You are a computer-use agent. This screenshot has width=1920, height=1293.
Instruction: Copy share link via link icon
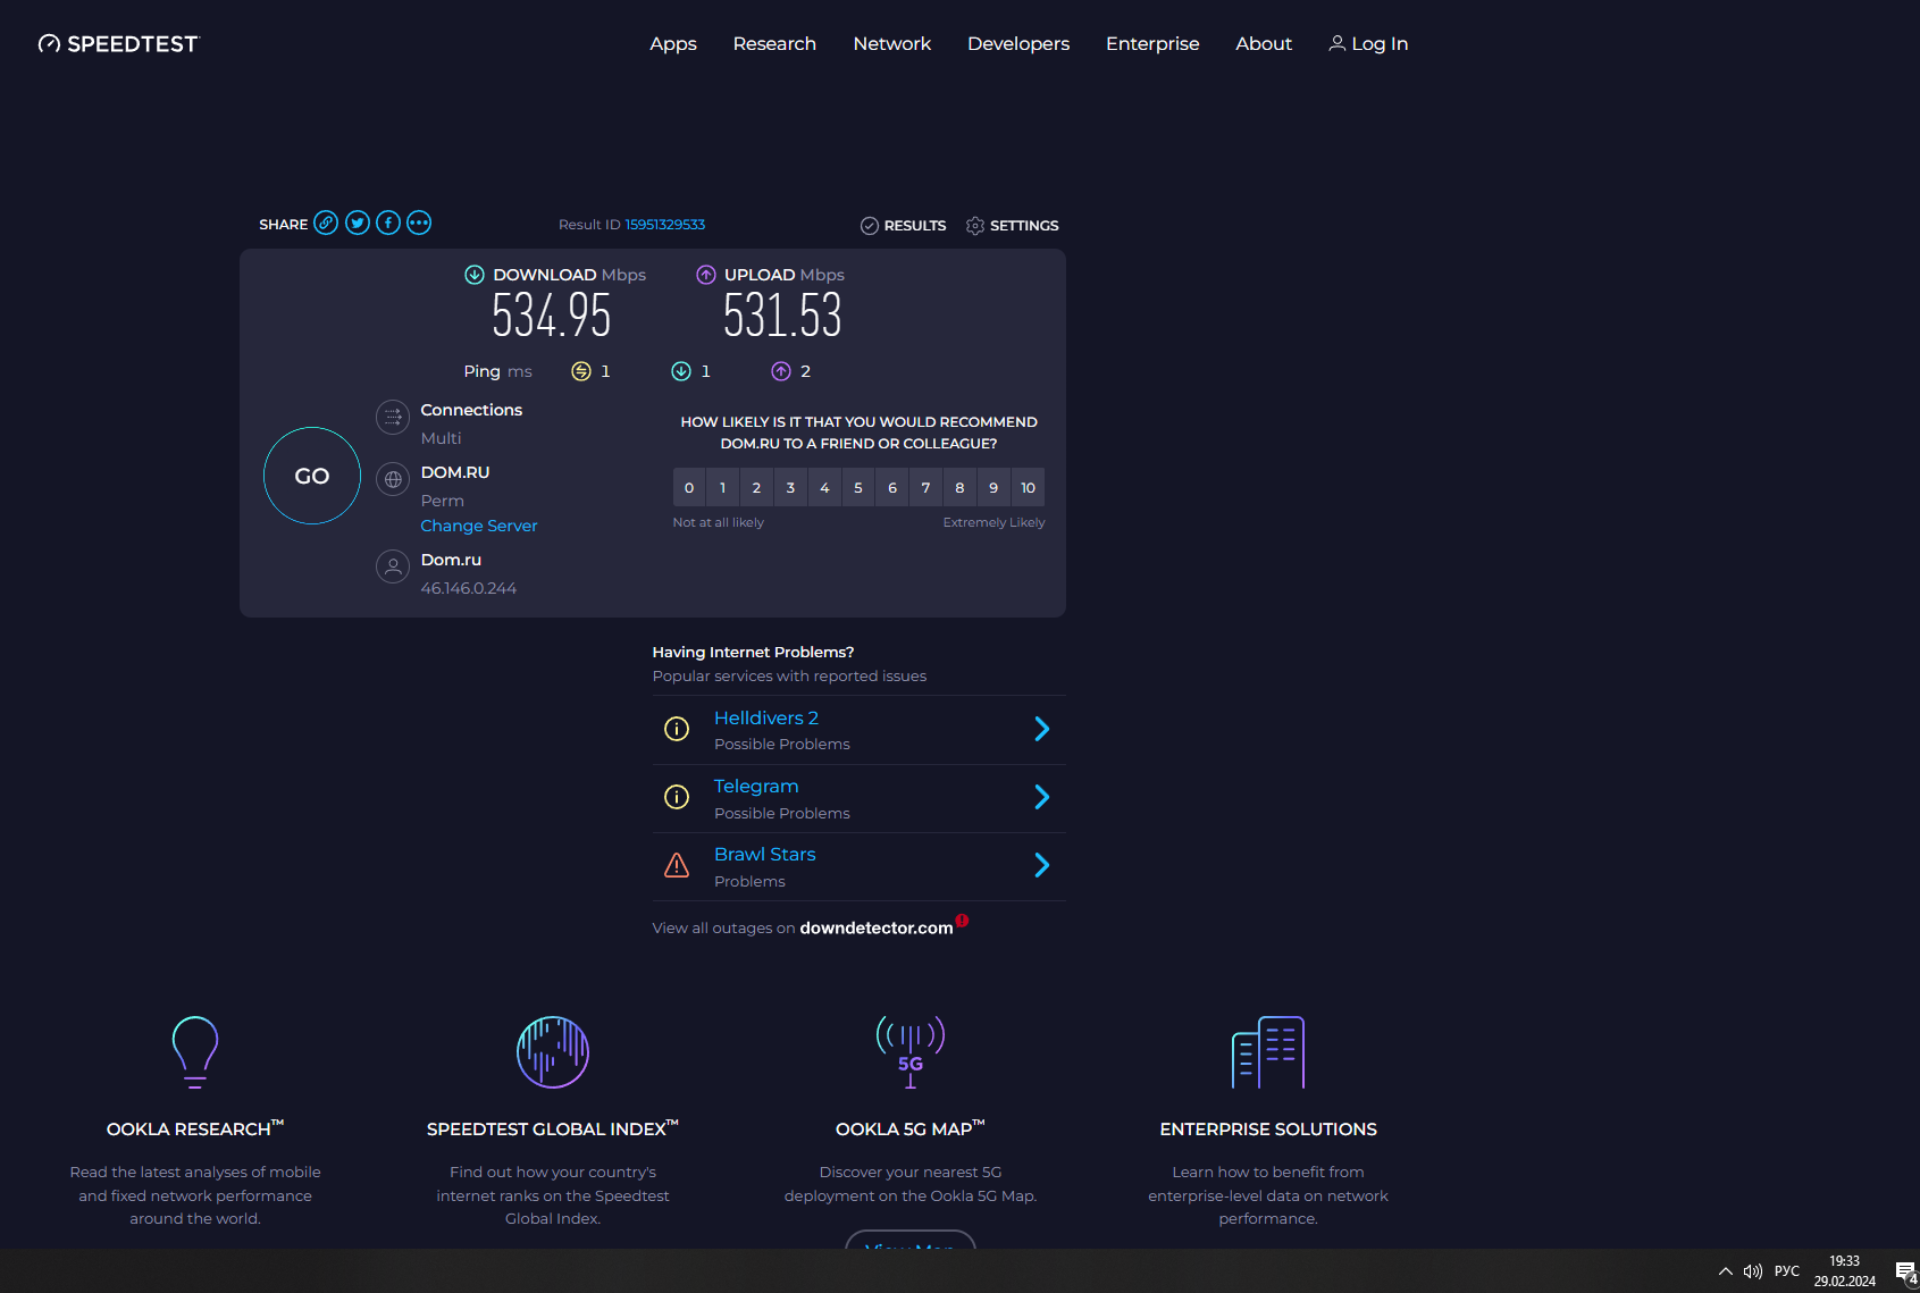pos(326,223)
